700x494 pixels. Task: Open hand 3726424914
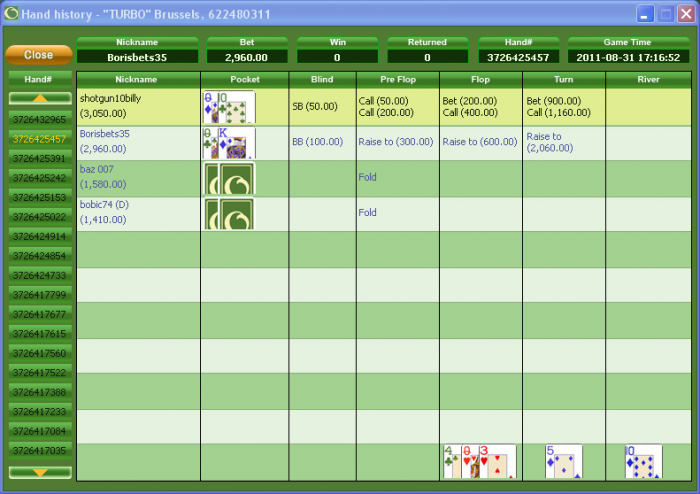click(x=40, y=236)
